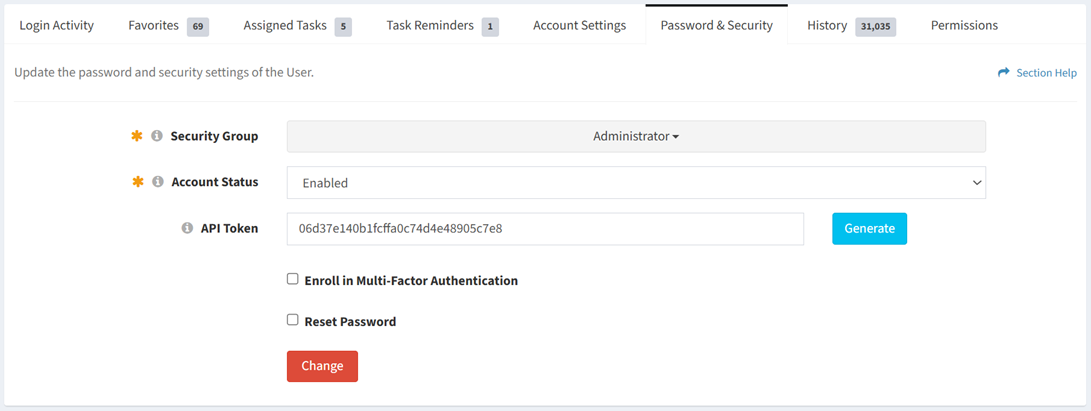Tick the Reset Password checkbox
This screenshot has width=1091, height=411.
tap(293, 321)
